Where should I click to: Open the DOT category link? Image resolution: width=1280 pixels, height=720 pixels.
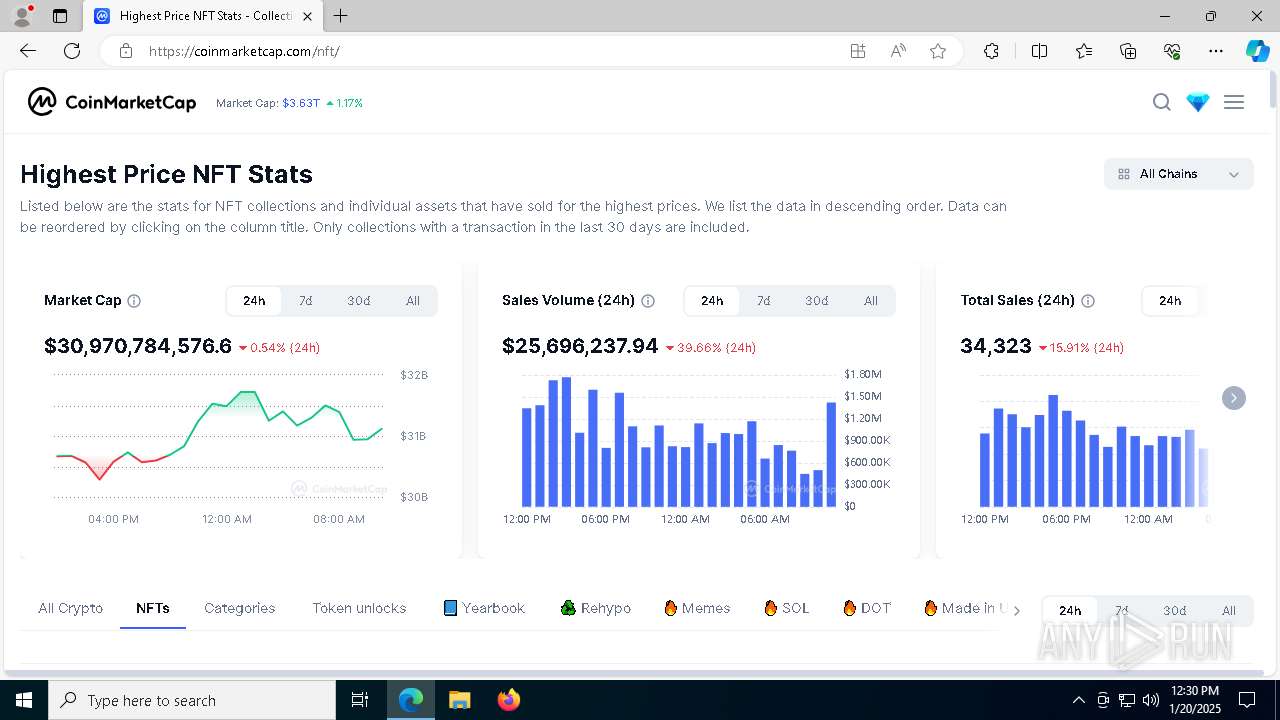pyautogui.click(x=867, y=608)
